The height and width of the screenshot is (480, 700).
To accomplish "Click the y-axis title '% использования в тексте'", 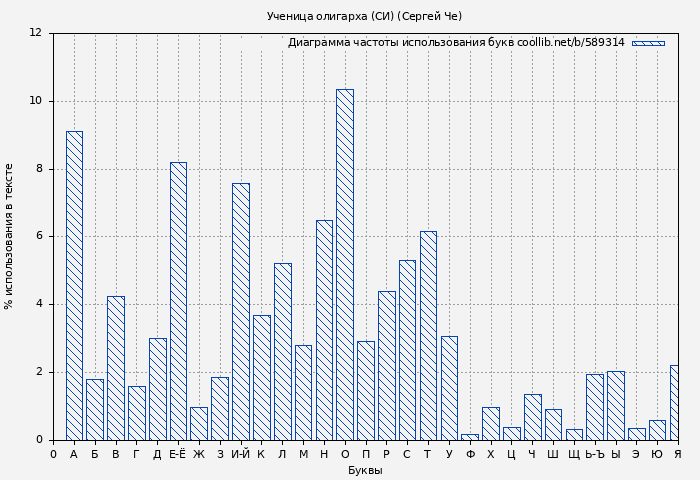I will 10,236.
